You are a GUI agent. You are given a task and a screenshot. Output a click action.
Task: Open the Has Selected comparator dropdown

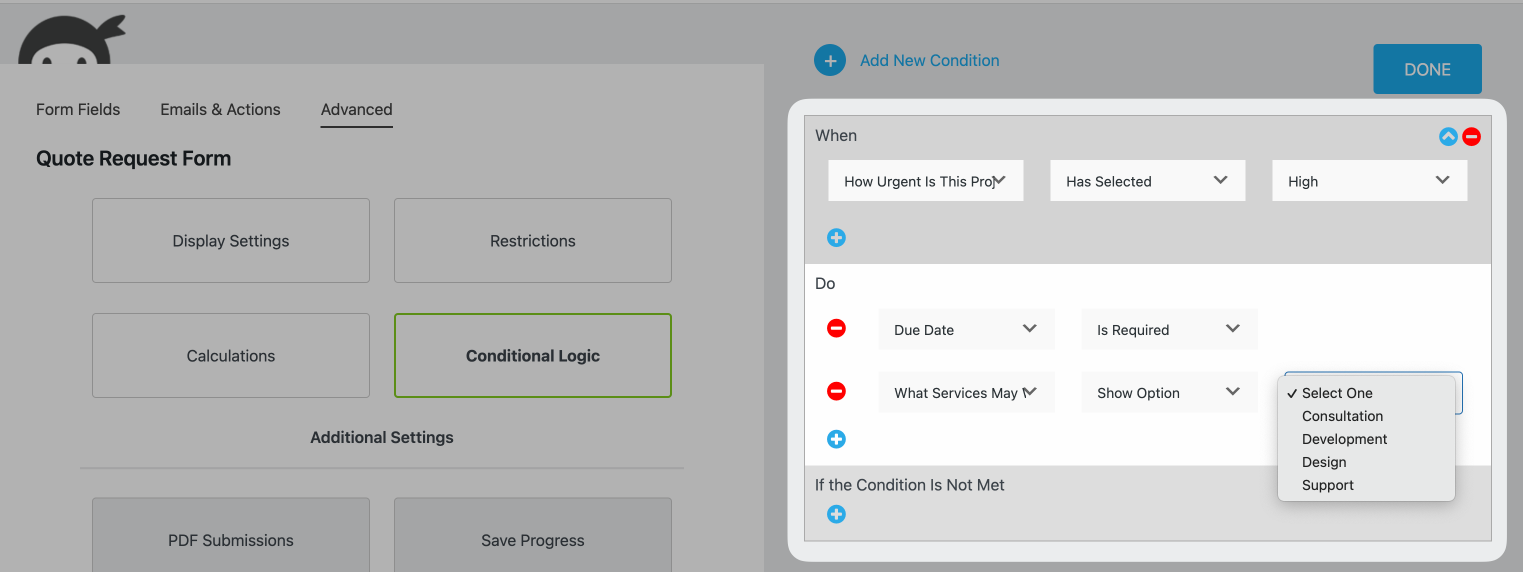(x=1147, y=181)
